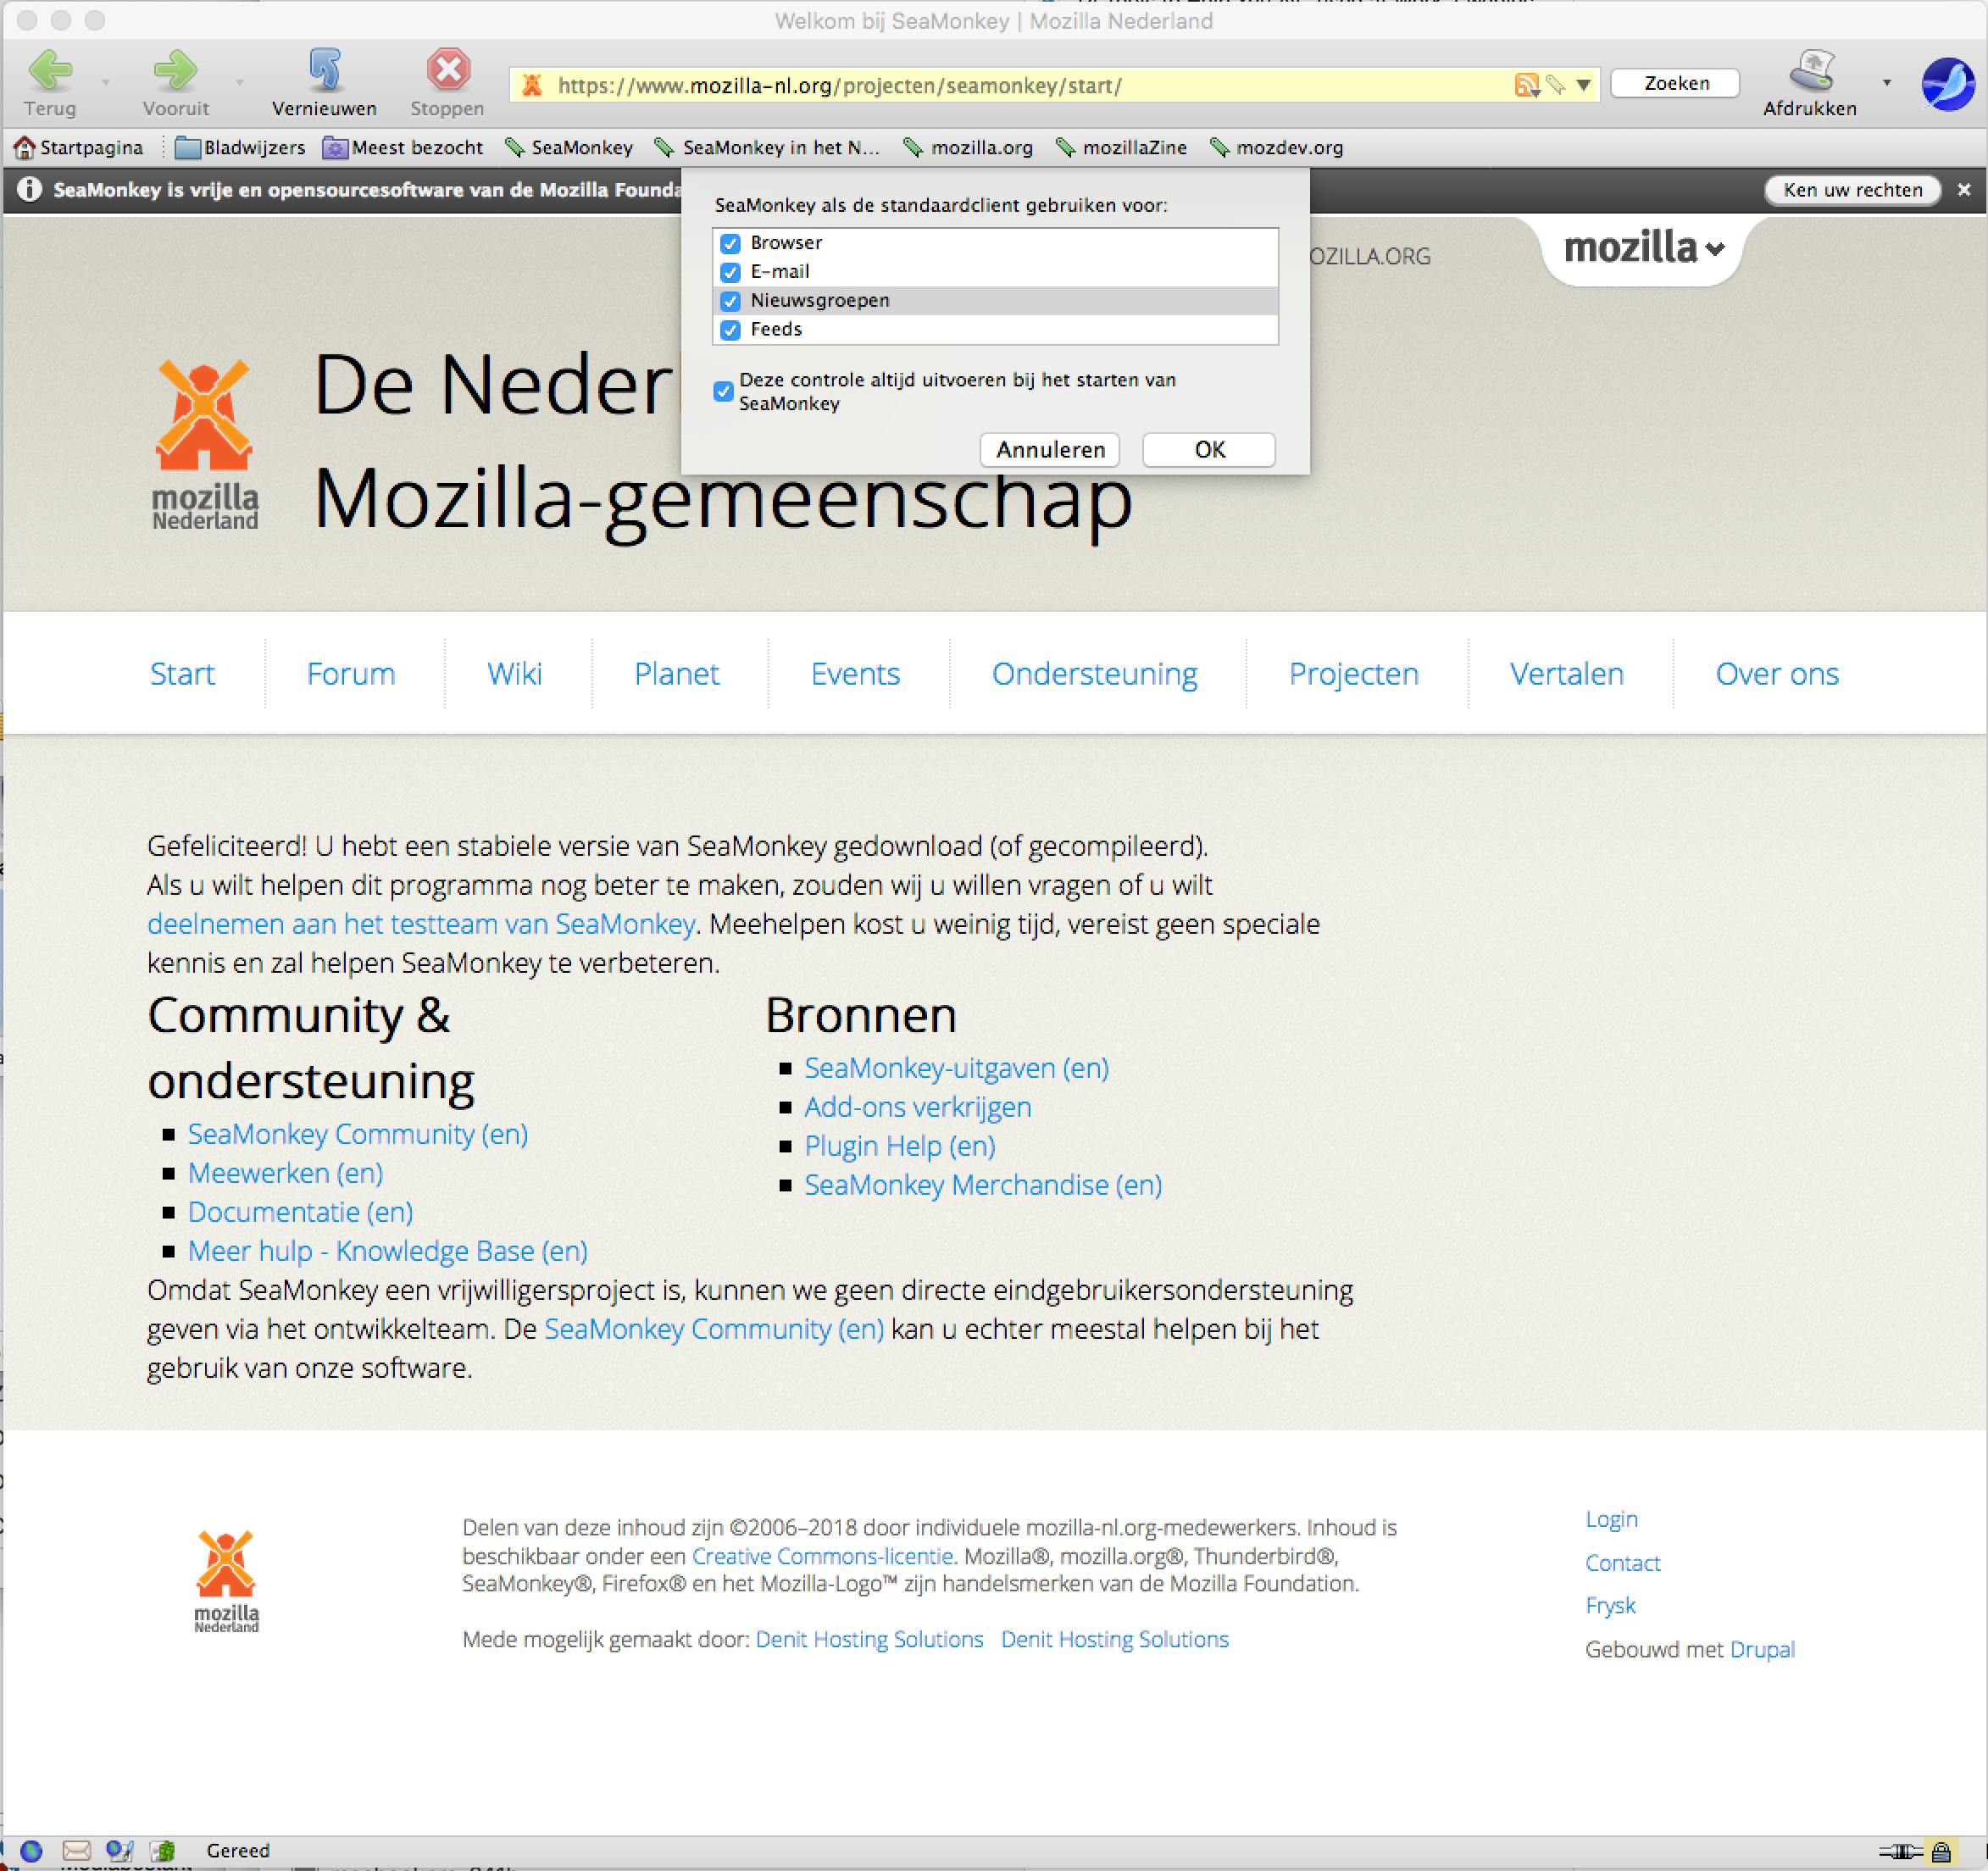Click the RSS feed icon in the address bar
The image size is (1988, 1871).
tap(1525, 85)
